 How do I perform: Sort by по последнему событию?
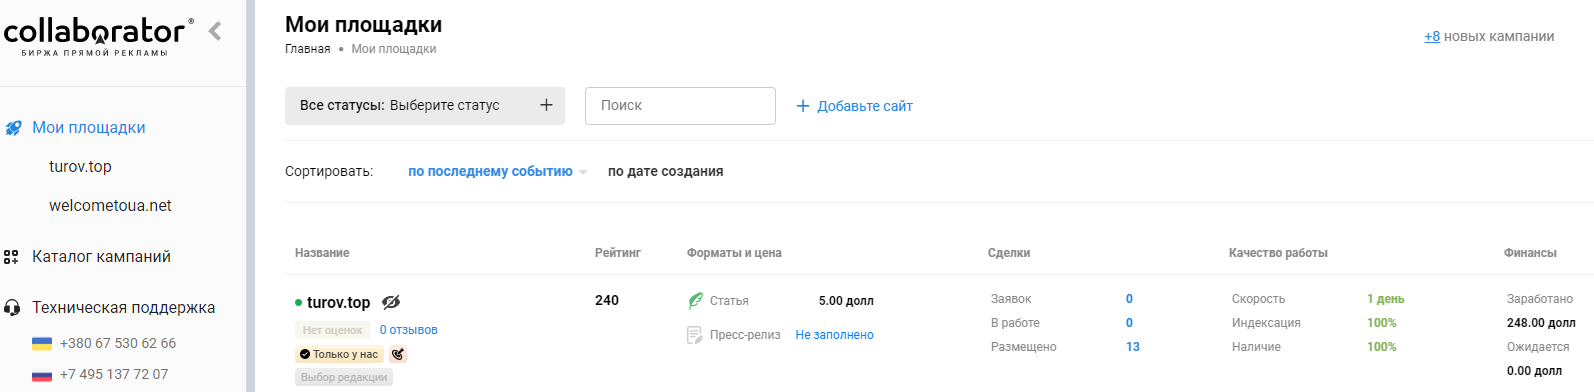pos(490,171)
